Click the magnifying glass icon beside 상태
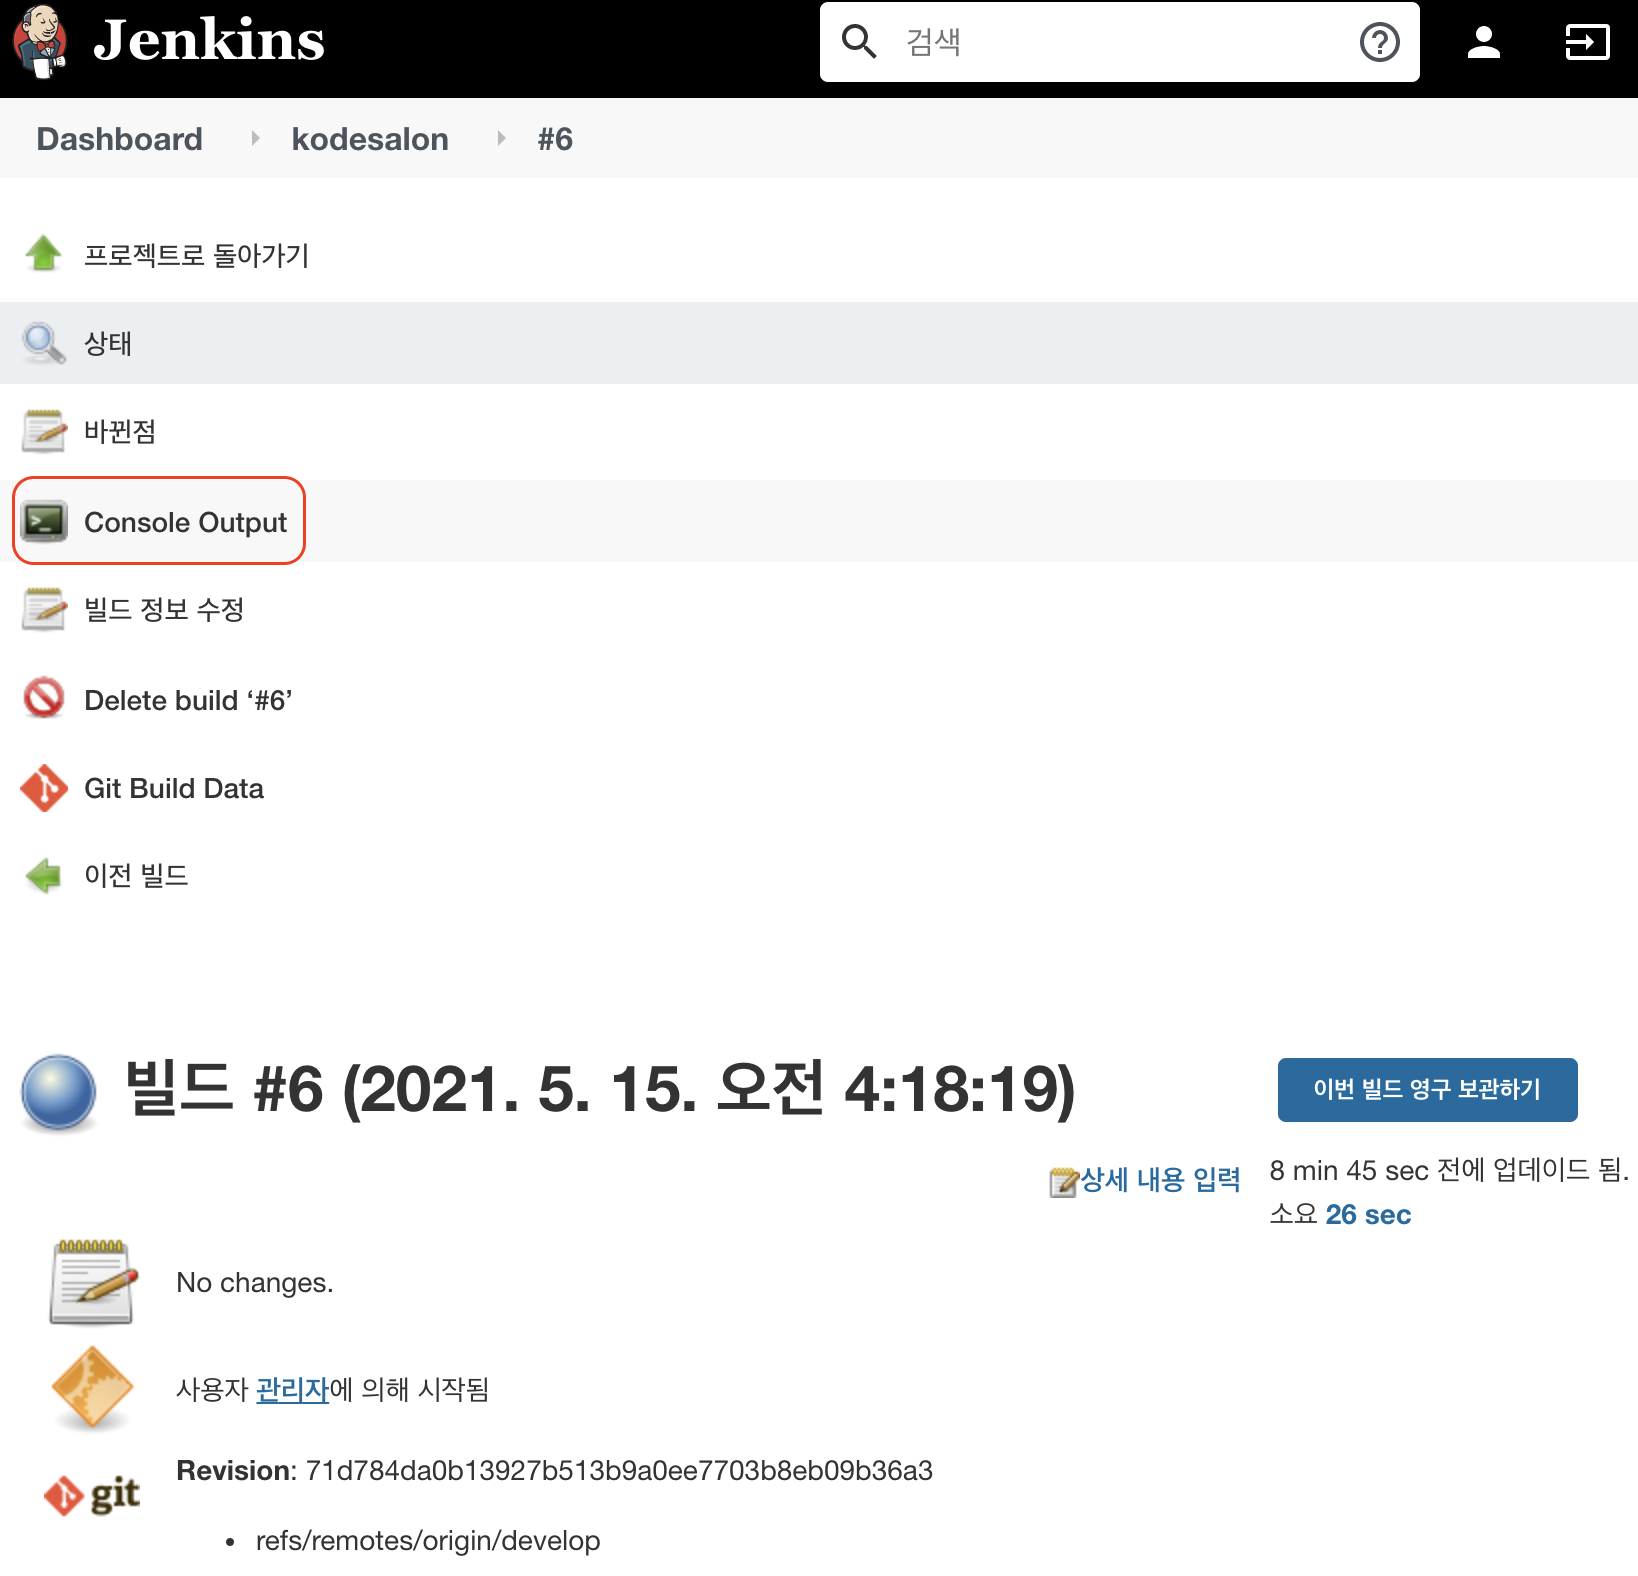1638x1576 pixels. [44, 343]
